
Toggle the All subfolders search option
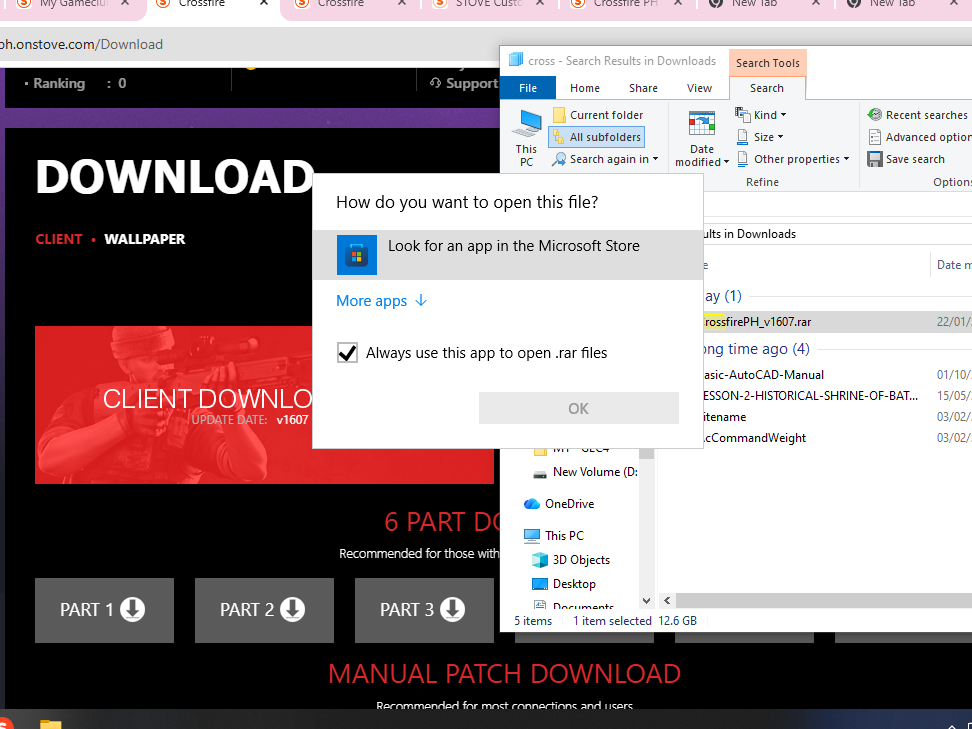click(x=596, y=137)
